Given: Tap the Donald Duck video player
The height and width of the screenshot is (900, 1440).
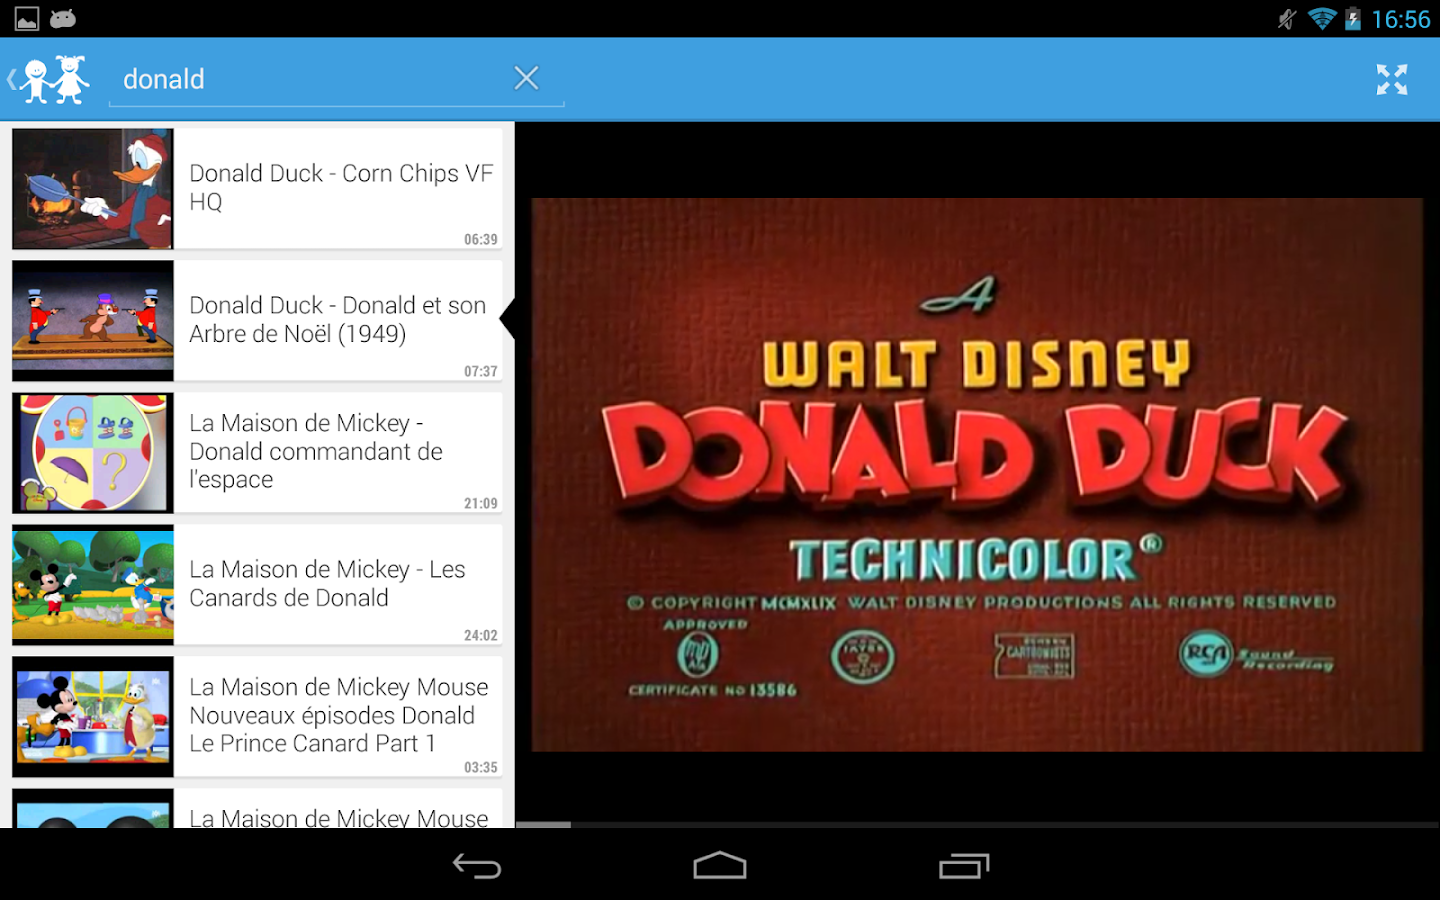Looking at the screenshot, I should [x=977, y=474].
